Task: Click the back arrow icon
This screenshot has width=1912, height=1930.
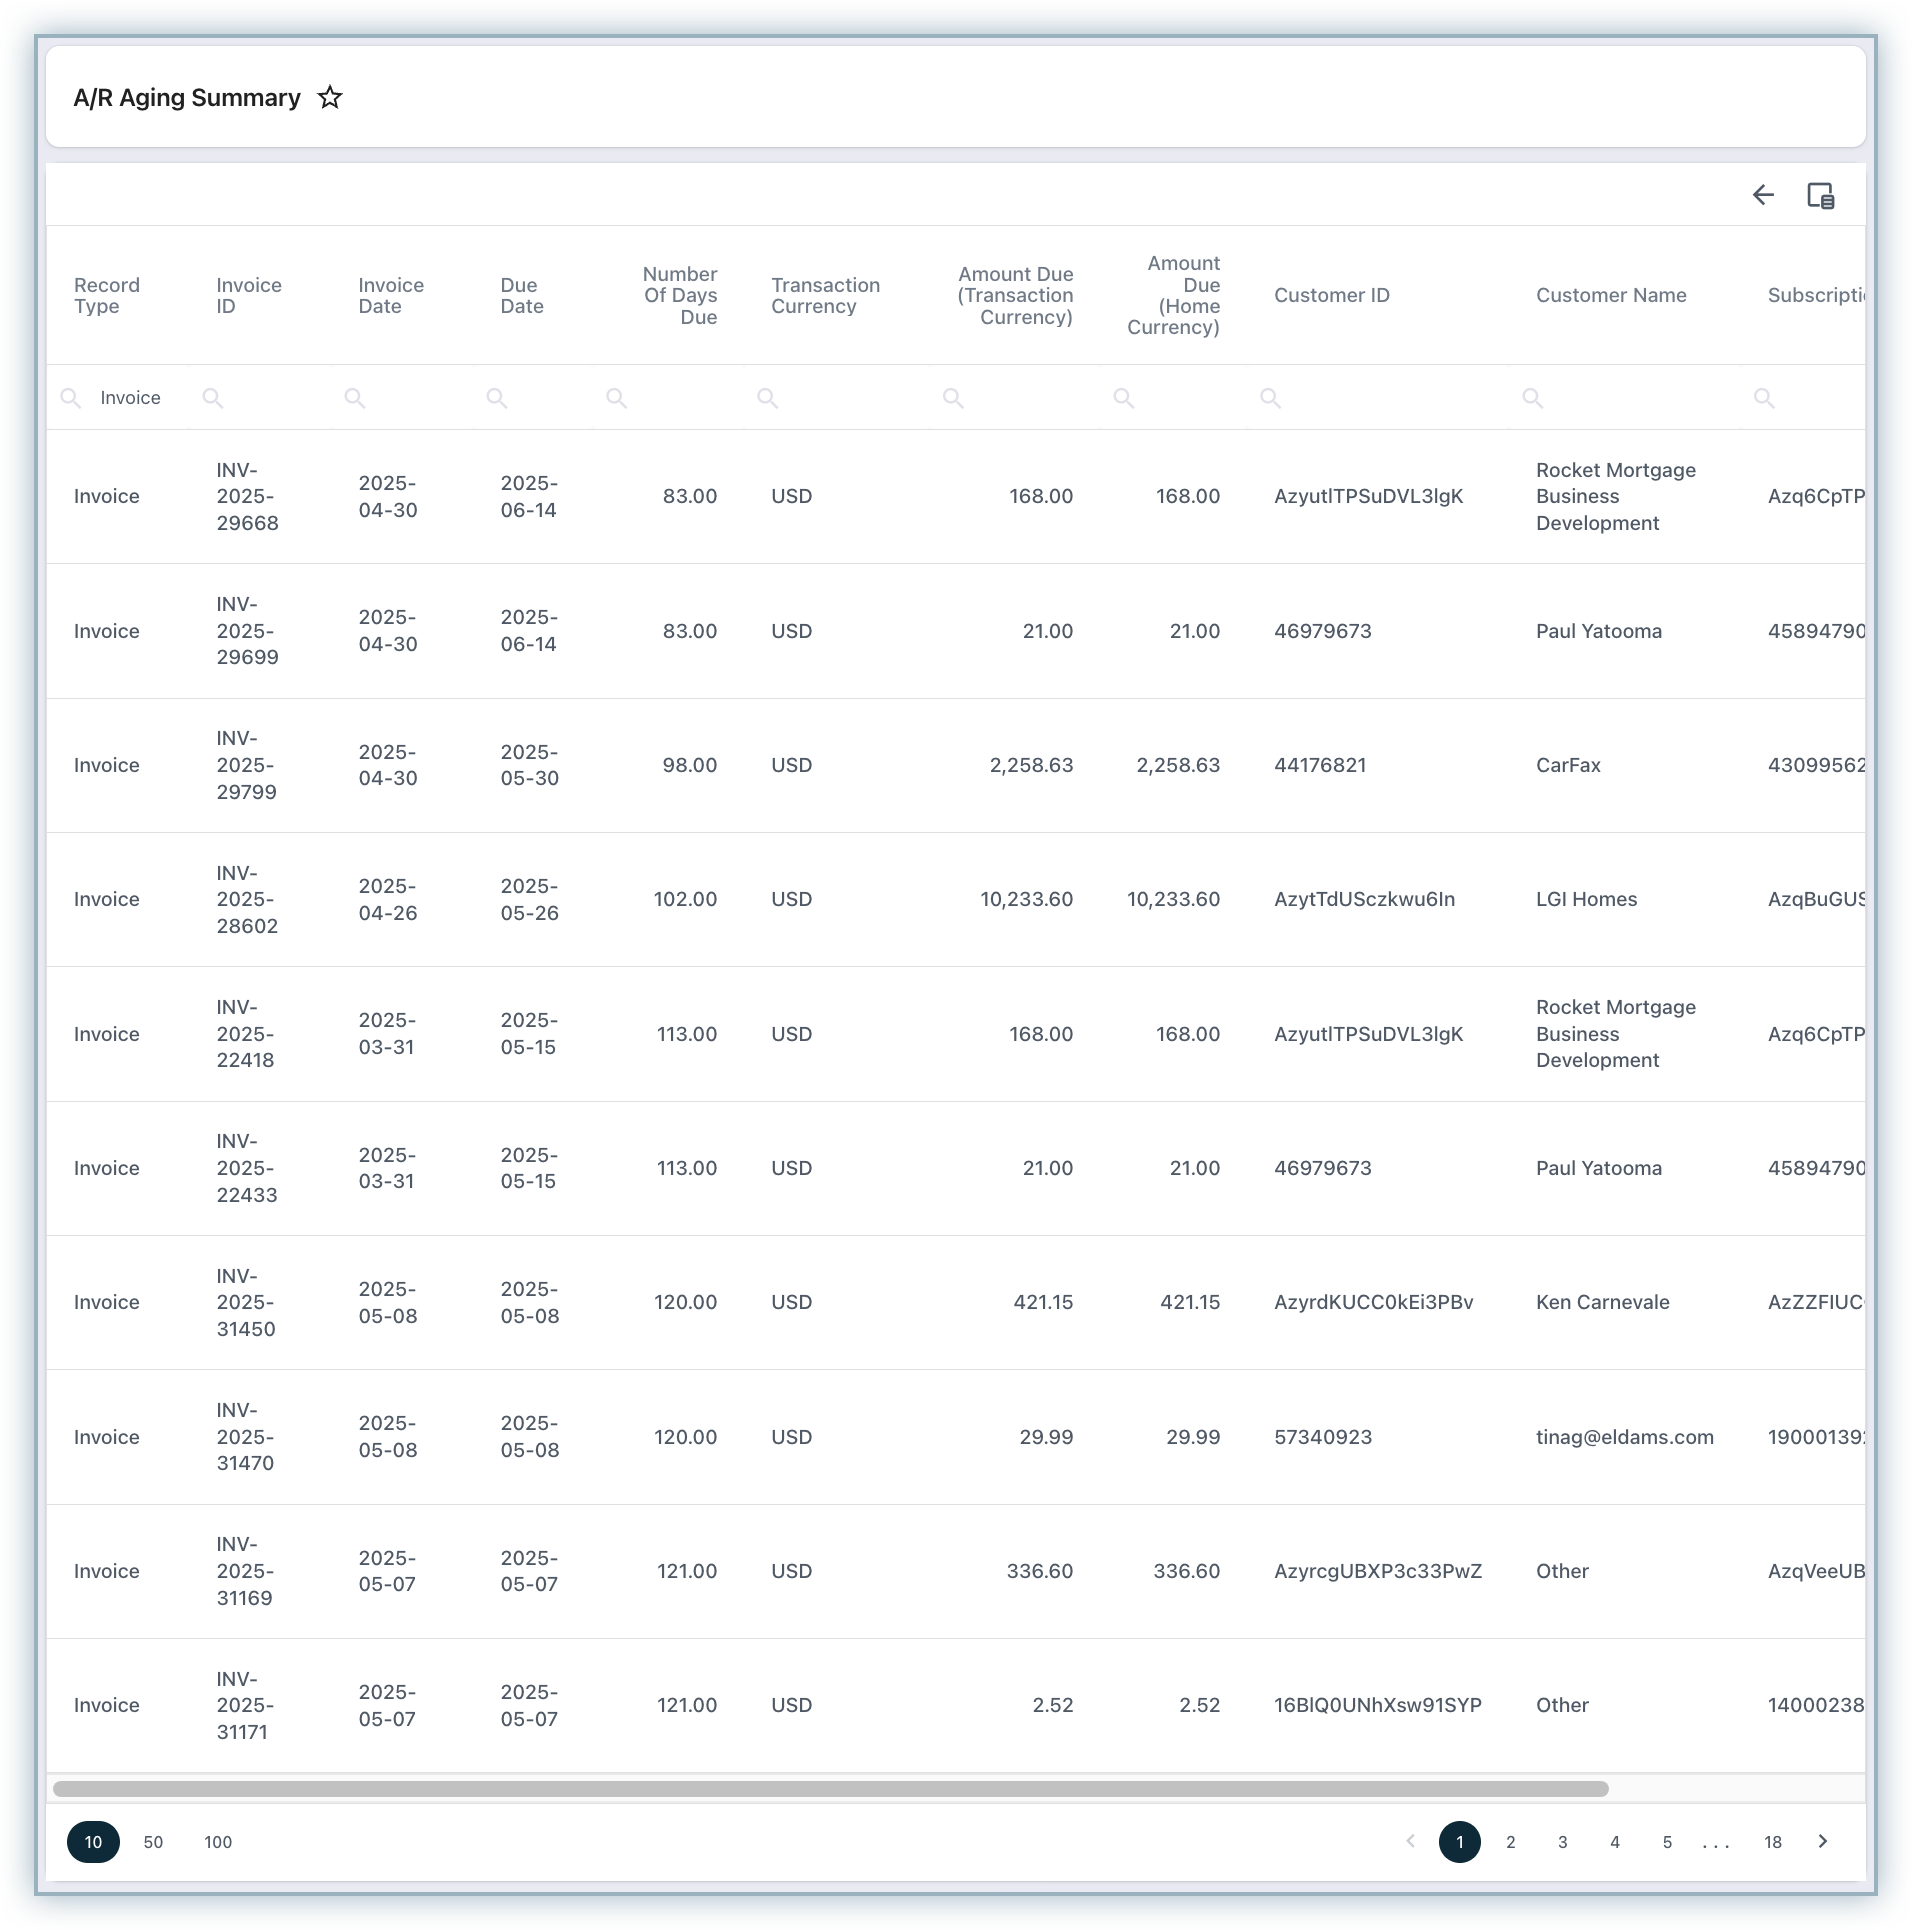Action: (1763, 195)
